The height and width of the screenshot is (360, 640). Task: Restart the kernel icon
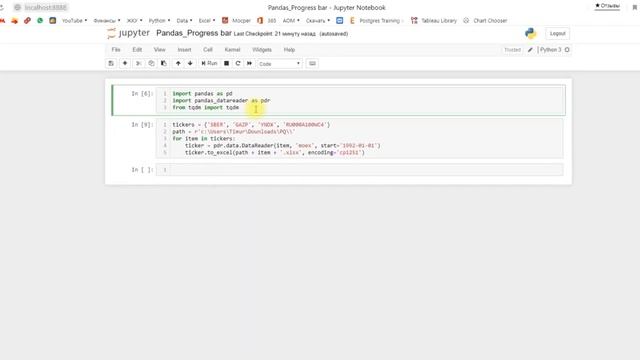pos(238,63)
